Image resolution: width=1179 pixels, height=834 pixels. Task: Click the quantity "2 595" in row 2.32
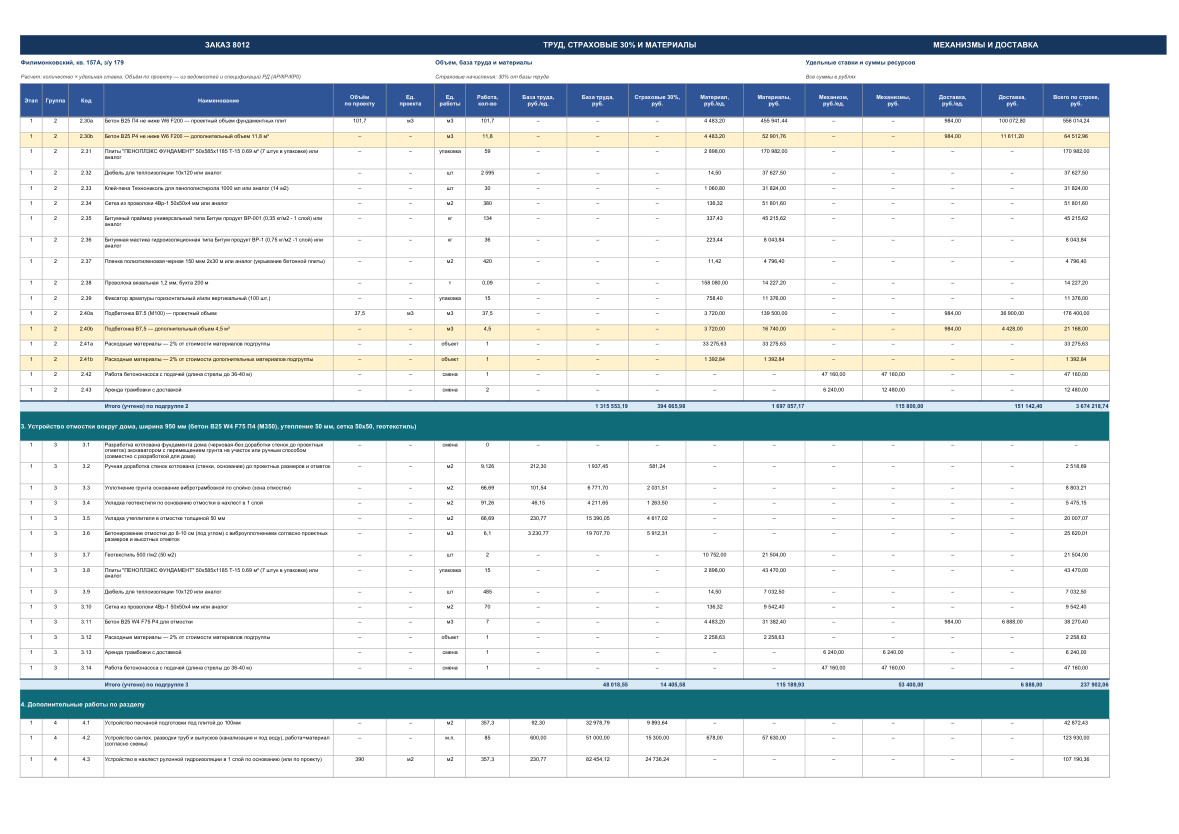[487, 173]
